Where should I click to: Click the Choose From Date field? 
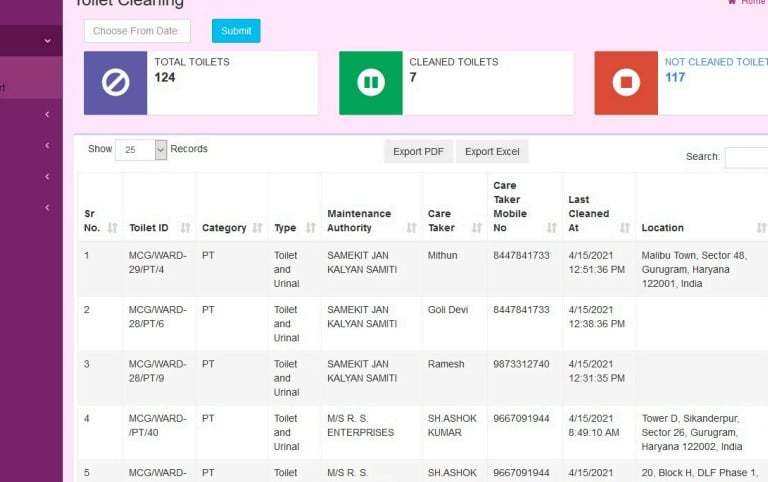[137, 31]
